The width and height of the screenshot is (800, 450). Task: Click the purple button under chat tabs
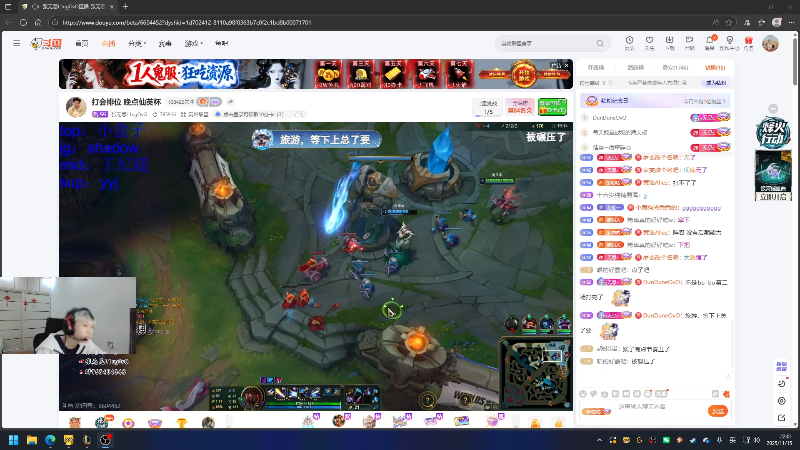coord(715,83)
